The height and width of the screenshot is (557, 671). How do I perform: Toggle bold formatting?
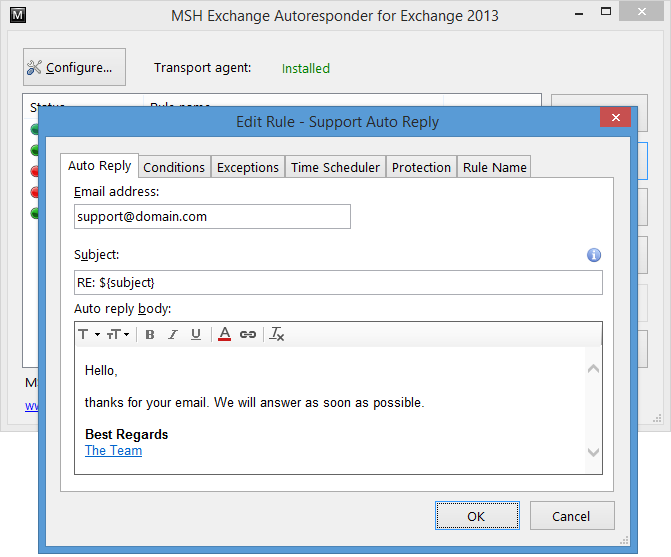click(x=150, y=334)
